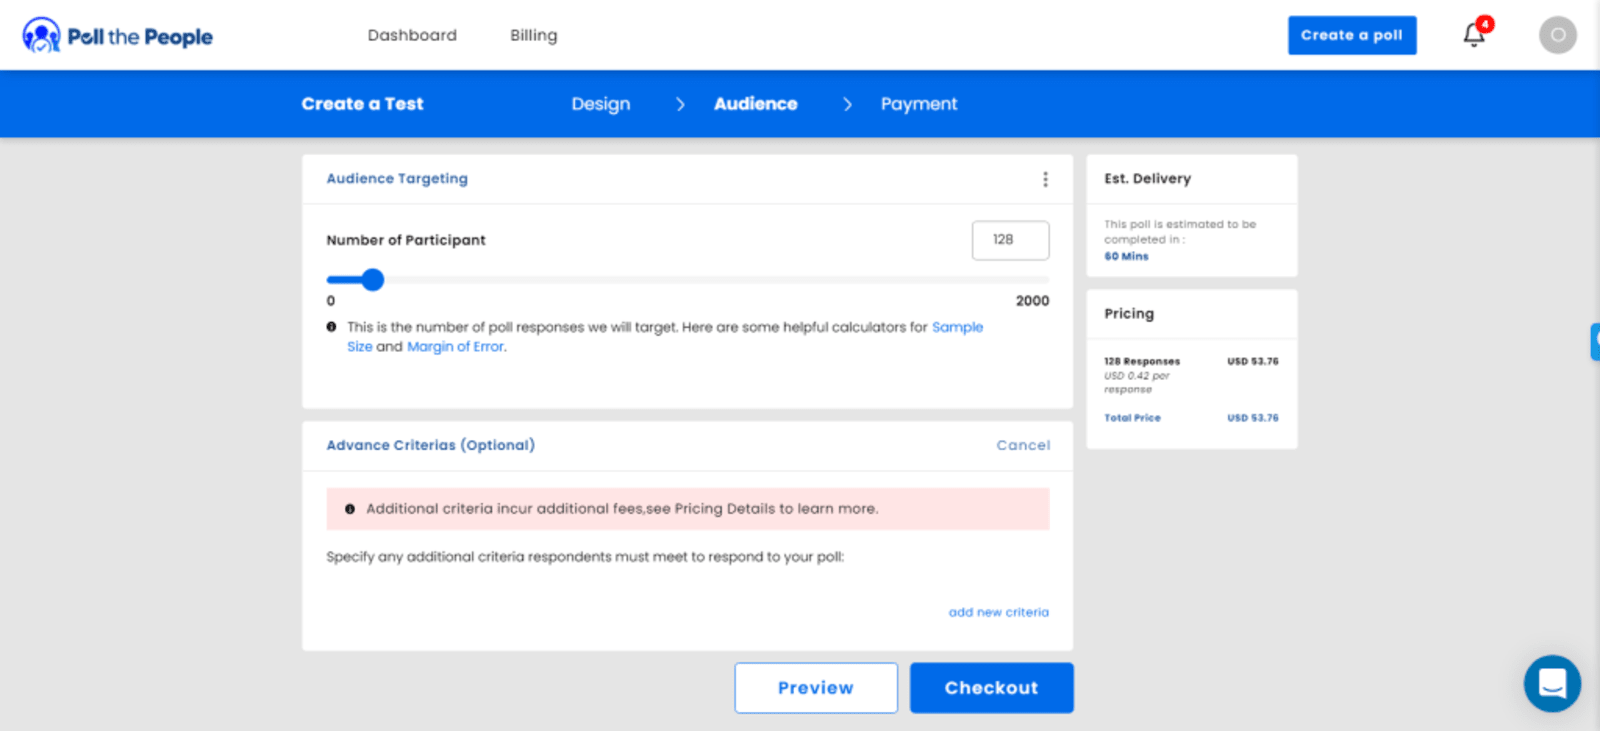This screenshot has width=1600, height=731.
Task: Open the side tab on right edge
Action: pyautogui.click(x=1595, y=342)
